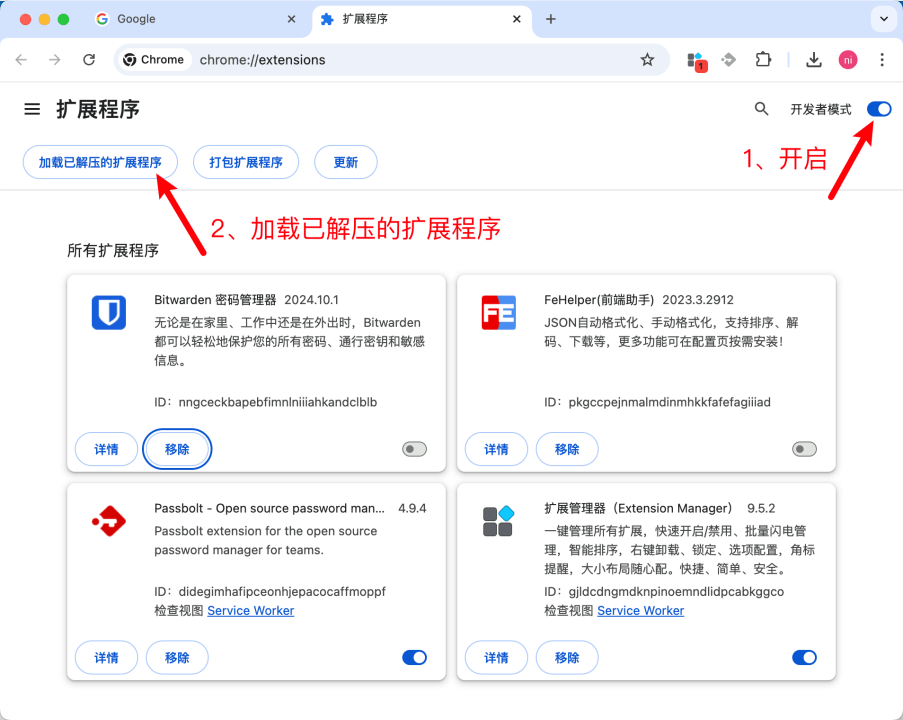Click 移除 to remove Bitwarden
This screenshot has width=903, height=720.
(x=177, y=449)
